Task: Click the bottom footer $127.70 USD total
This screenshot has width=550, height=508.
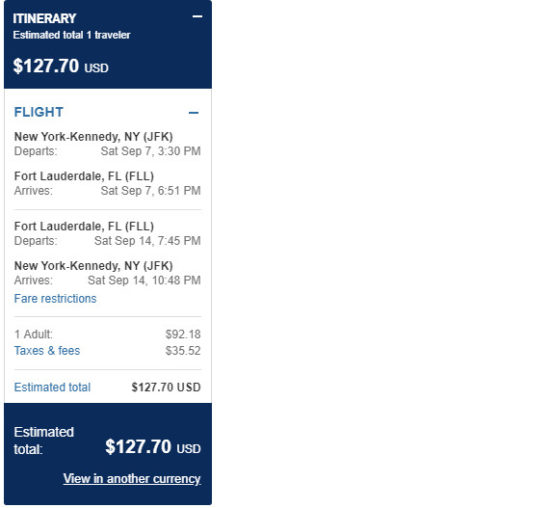Action: tap(153, 447)
